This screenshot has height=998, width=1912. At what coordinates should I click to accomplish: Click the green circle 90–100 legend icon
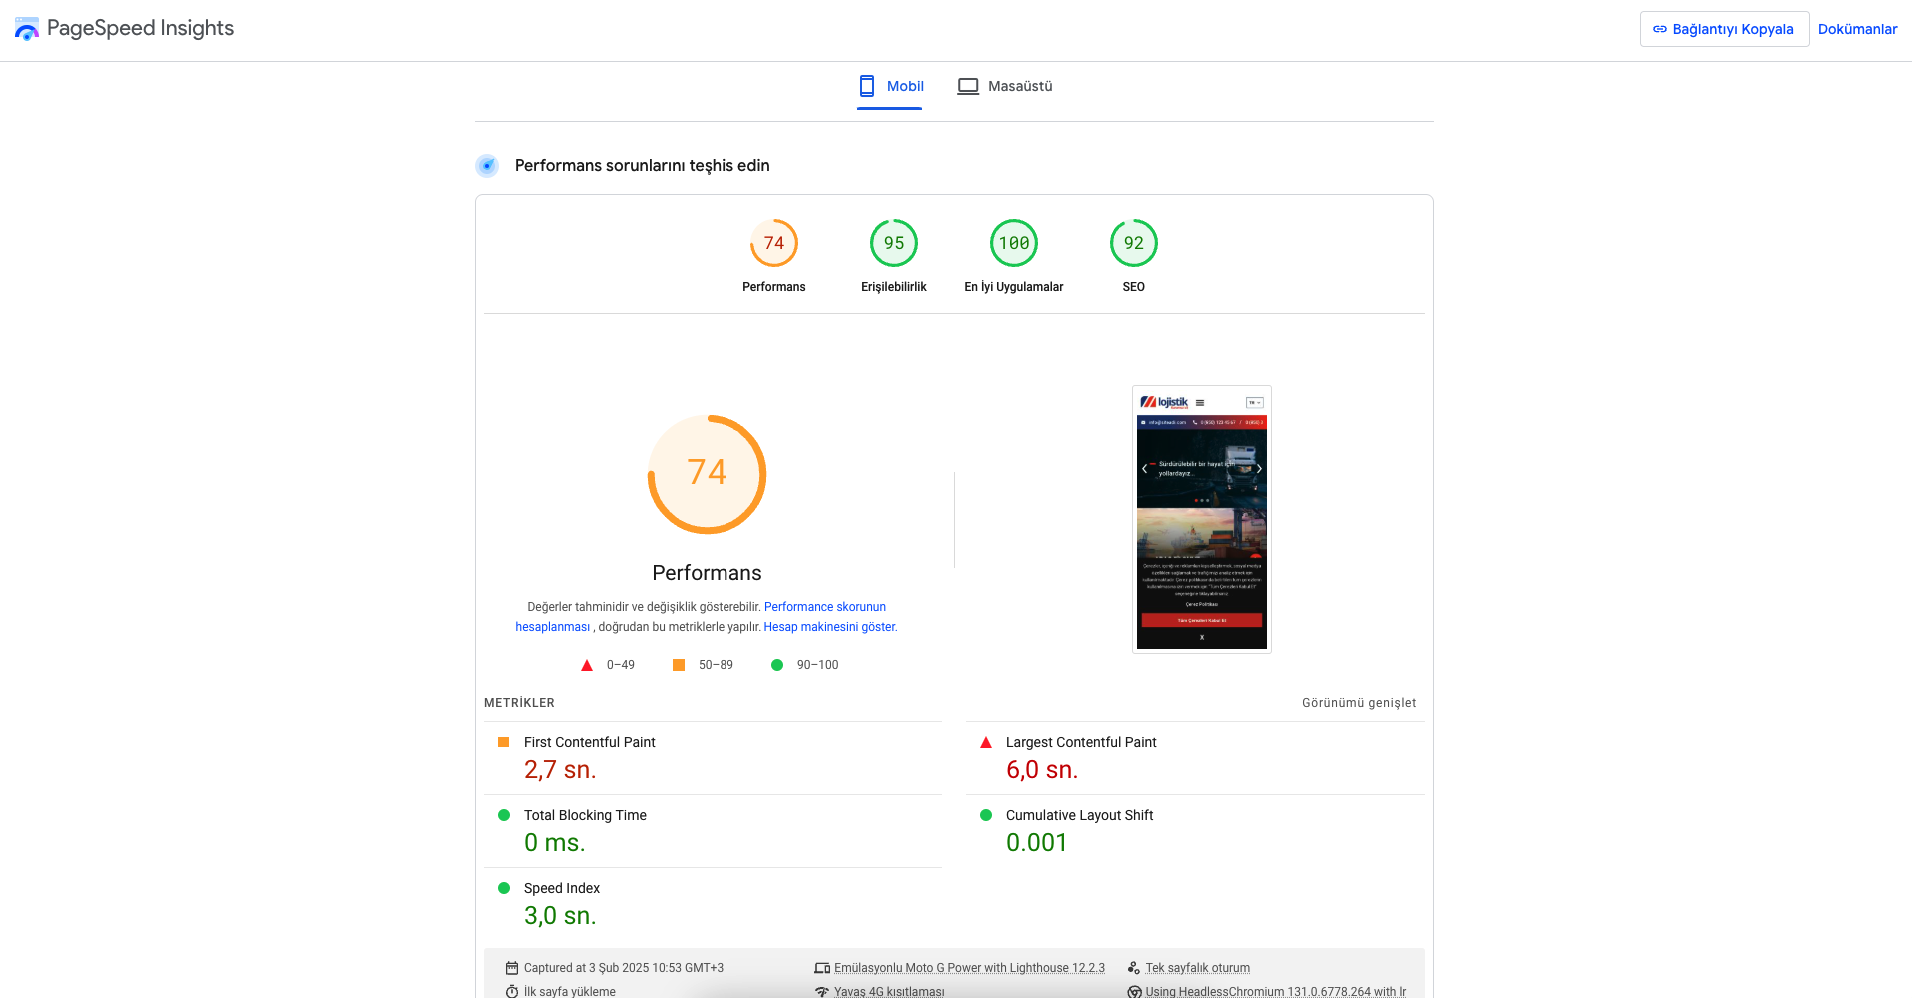777,665
